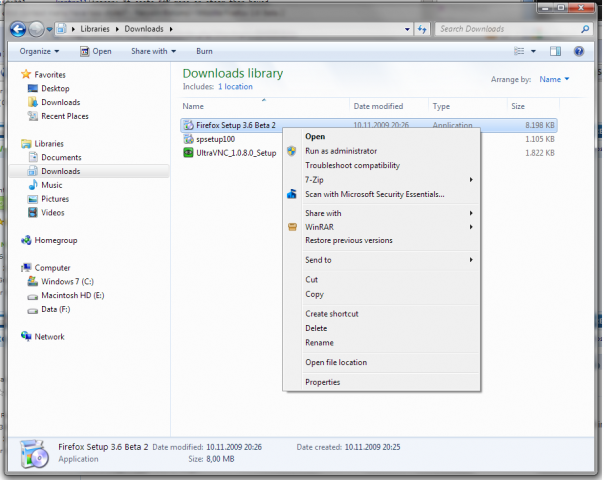Choose Scan with Microsoft Security Essentials

pos(390,194)
